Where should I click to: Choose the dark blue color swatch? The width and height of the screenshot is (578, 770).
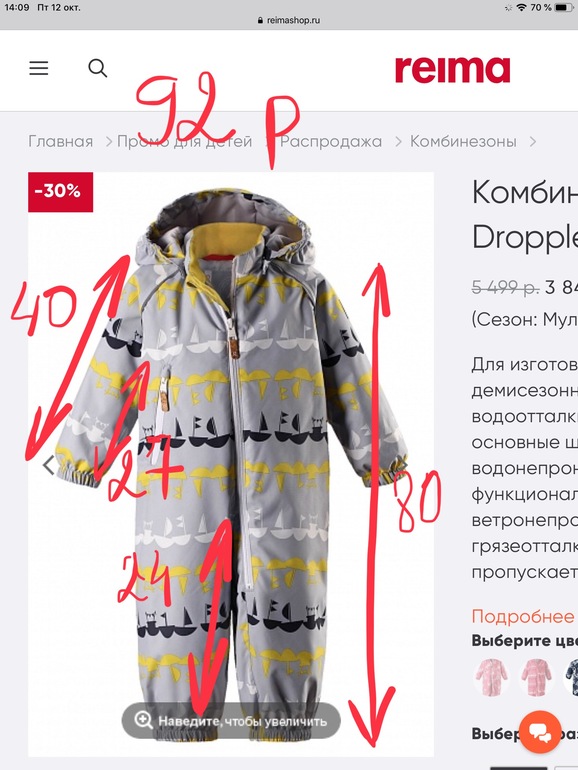point(572,678)
